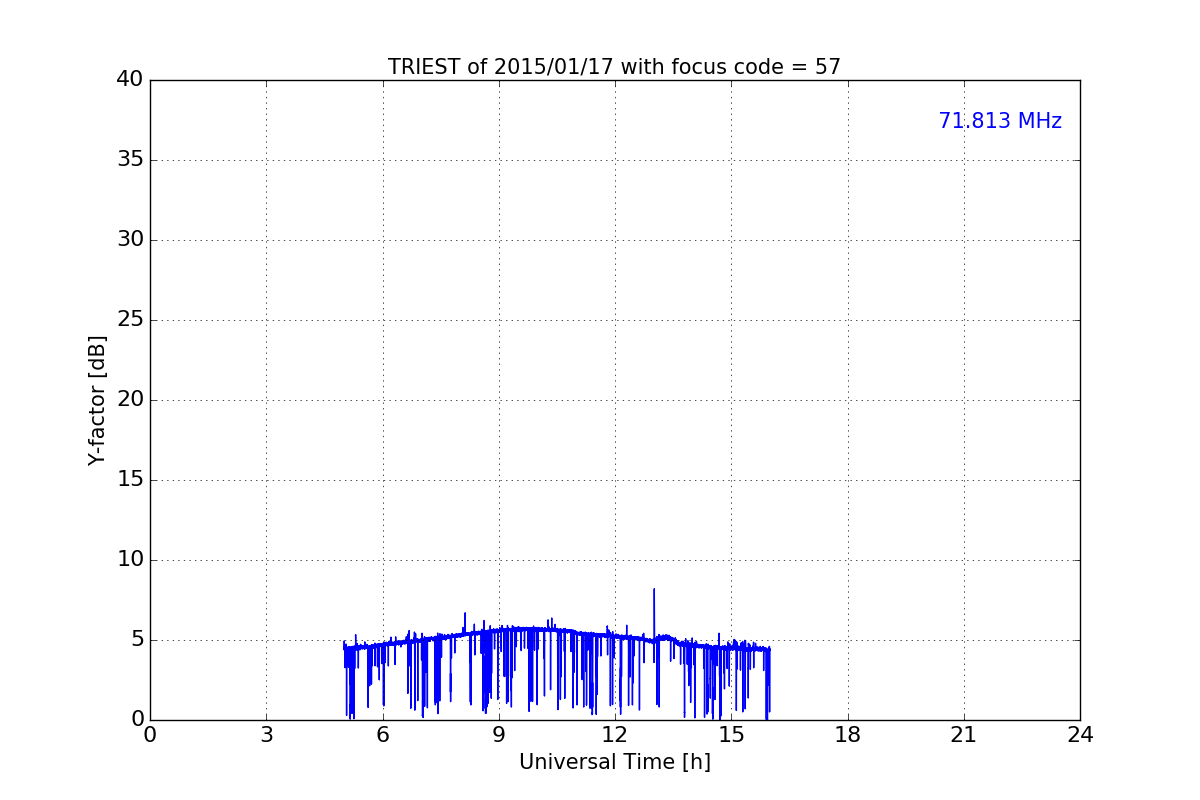Click the y-axis tick label "35"
The image size is (1200, 800).
[130, 160]
